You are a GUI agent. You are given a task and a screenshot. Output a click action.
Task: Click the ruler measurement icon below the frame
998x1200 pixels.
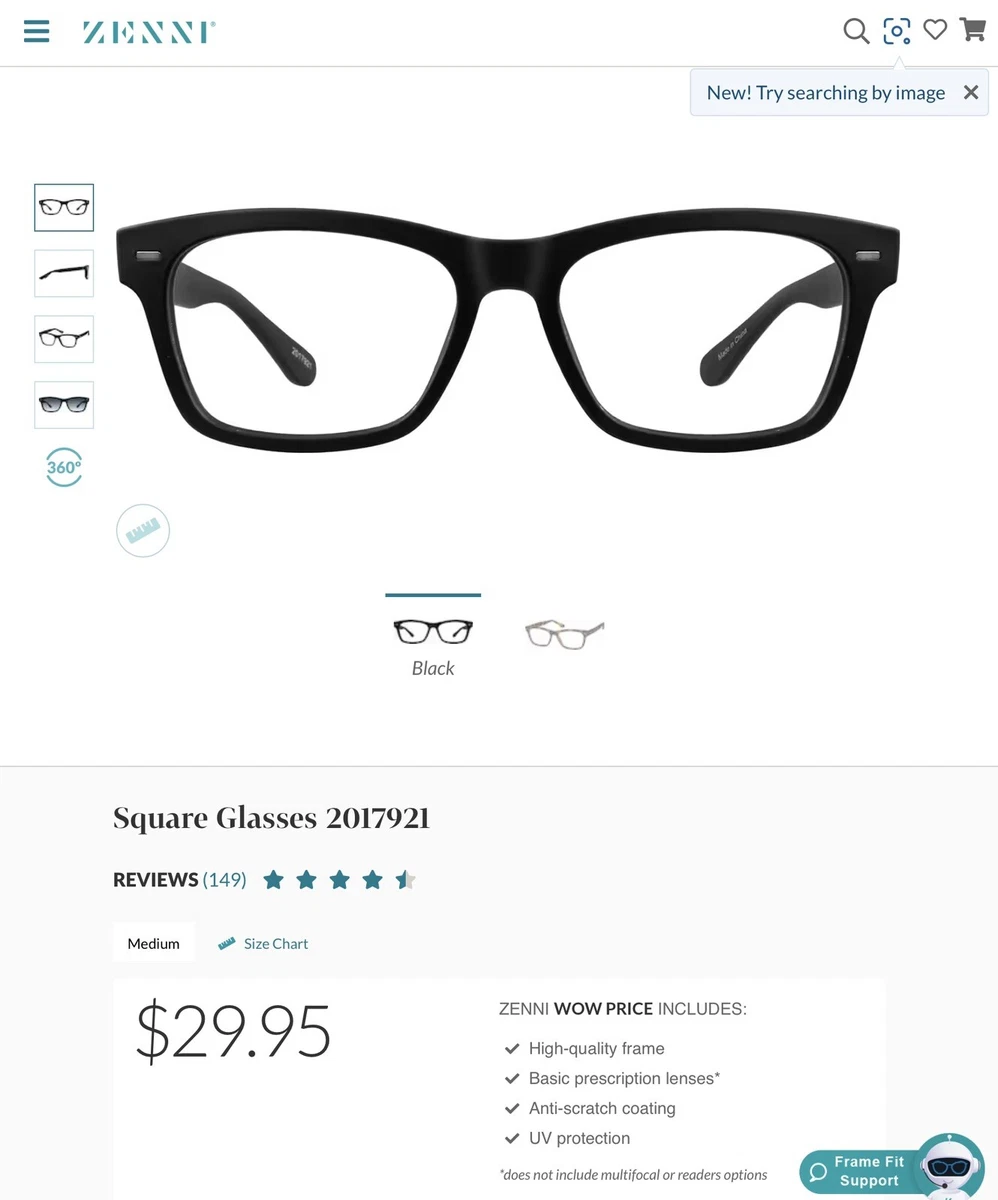click(143, 530)
